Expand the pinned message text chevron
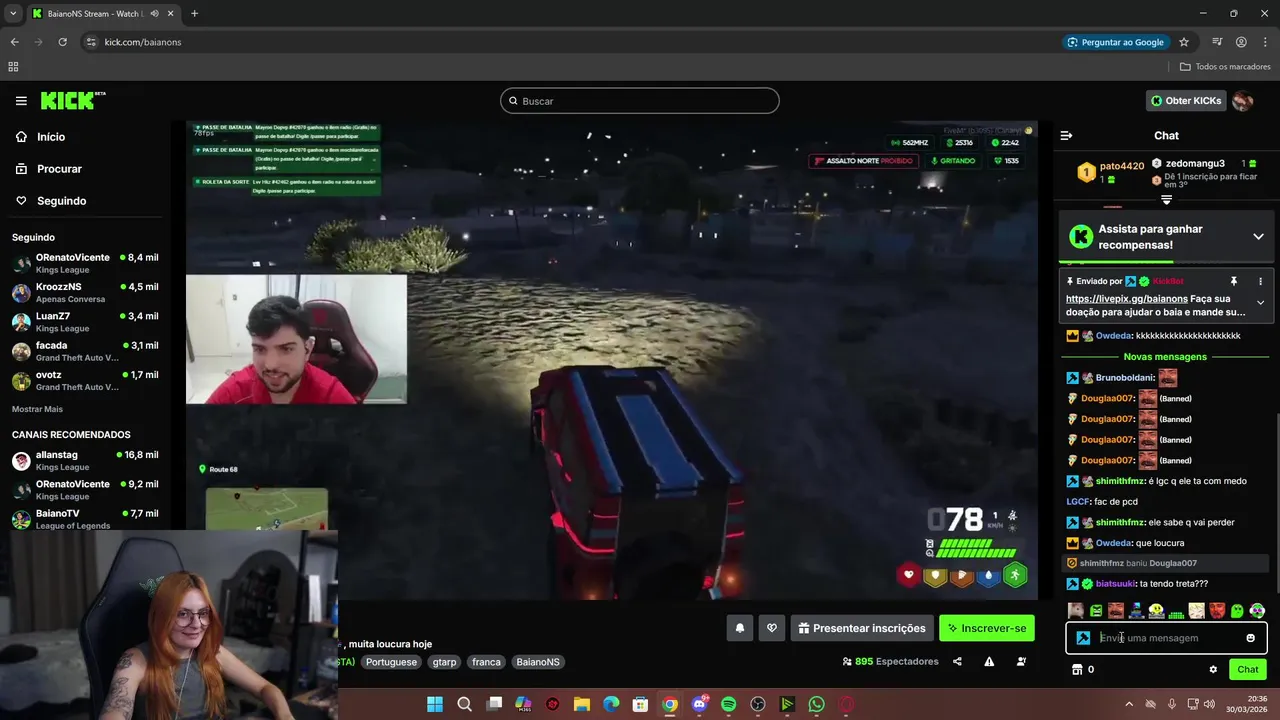This screenshot has height=720, width=1280. (x=1260, y=302)
